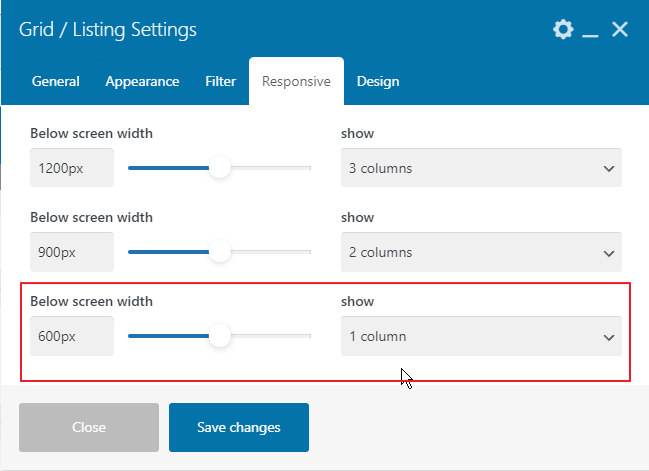The width and height of the screenshot is (649, 471).
Task: Expand the 3 columns dropdown
Action: [x=481, y=168]
